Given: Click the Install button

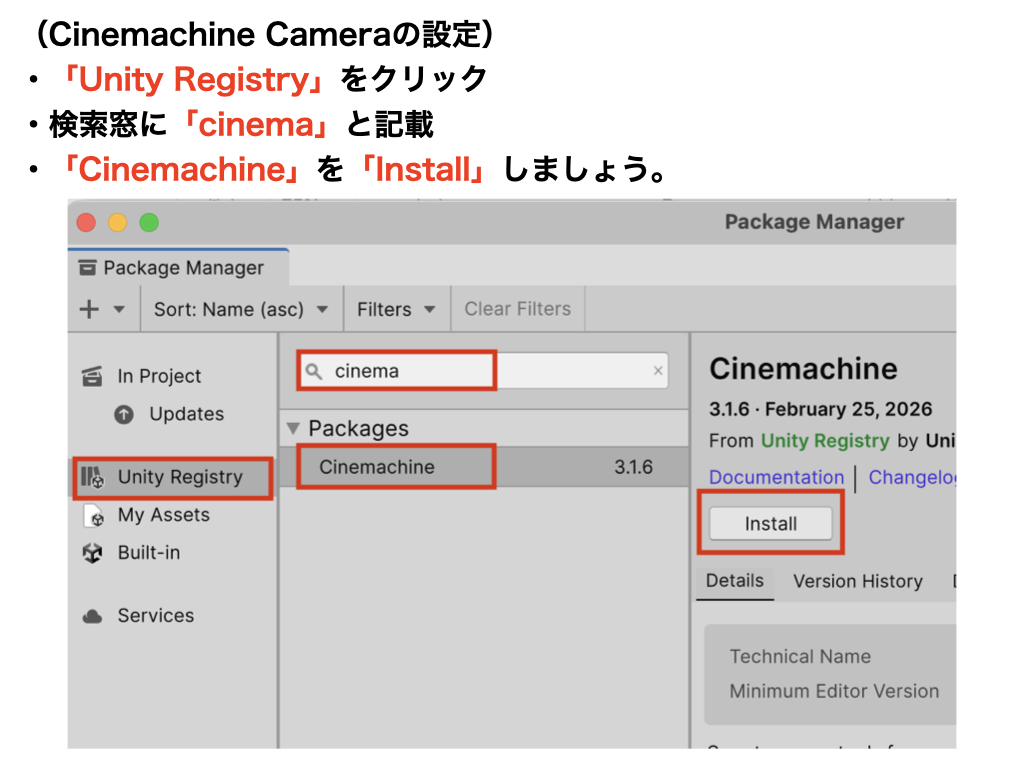Looking at the screenshot, I should pos(770,524).
